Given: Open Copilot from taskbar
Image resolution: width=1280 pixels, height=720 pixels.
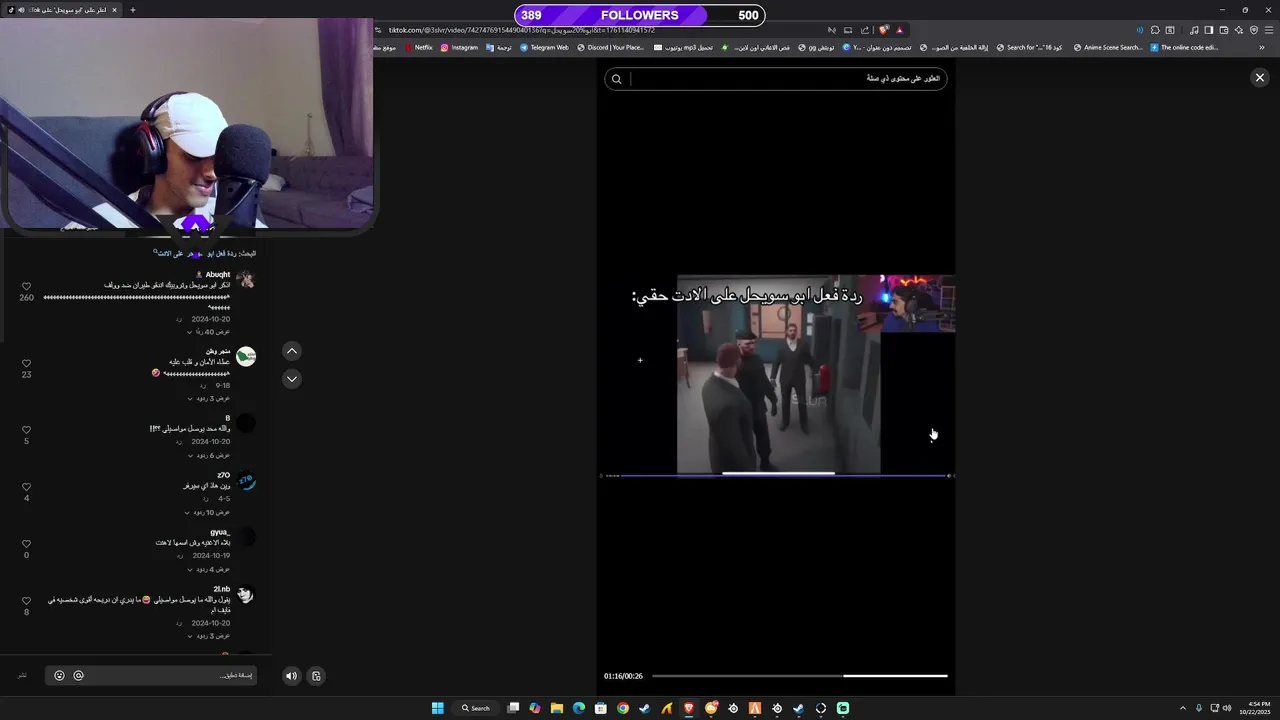Looking at the screenshot, I should coord(535,708).
